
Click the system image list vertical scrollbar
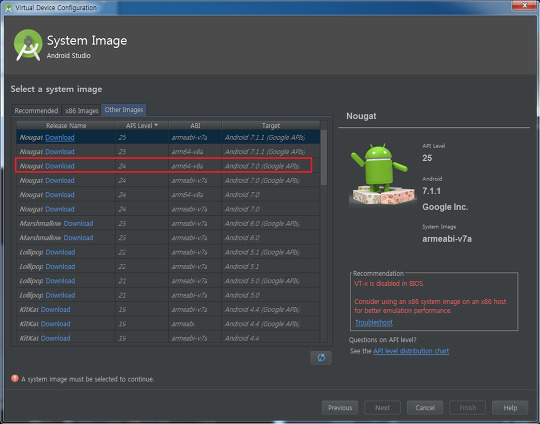point(324,158)
